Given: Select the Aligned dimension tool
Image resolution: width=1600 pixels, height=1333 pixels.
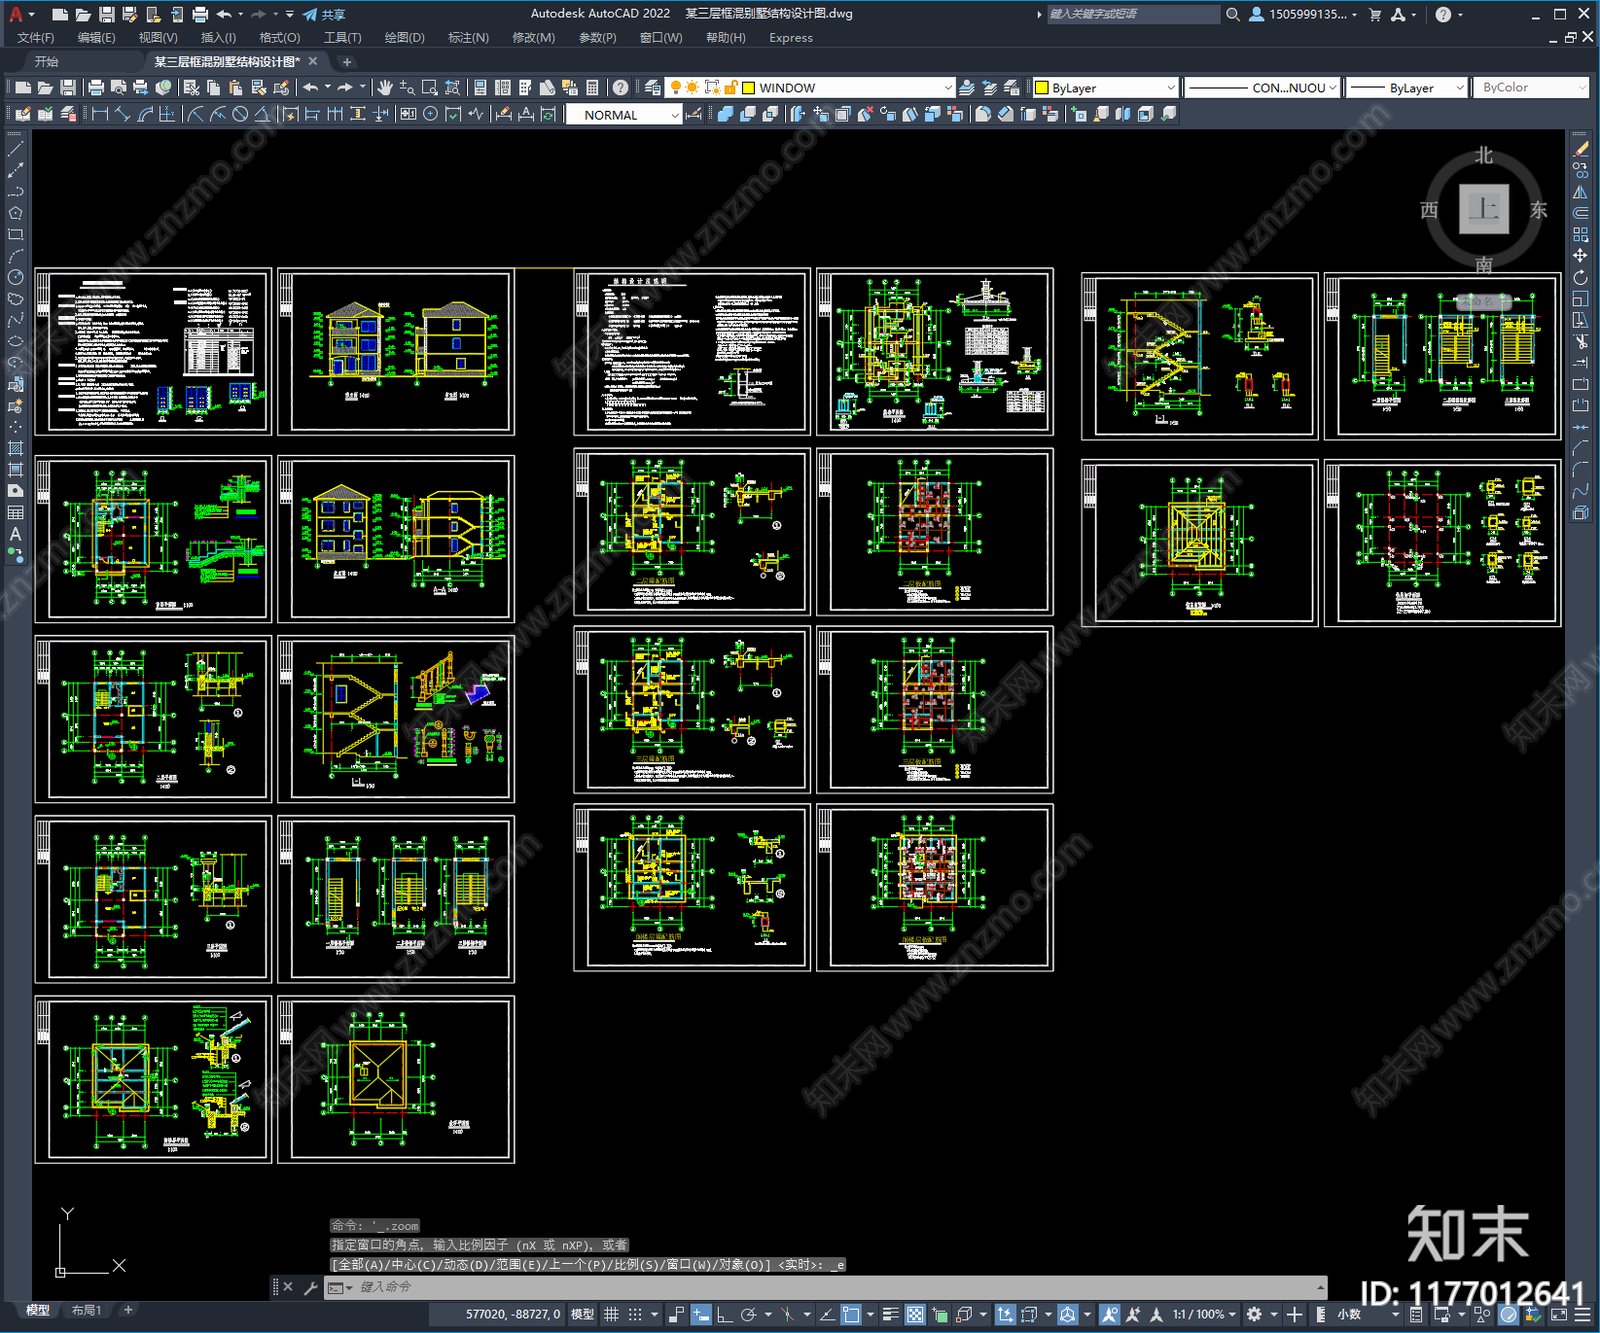Looking at the screenshot, I should (x=122, y=114).
